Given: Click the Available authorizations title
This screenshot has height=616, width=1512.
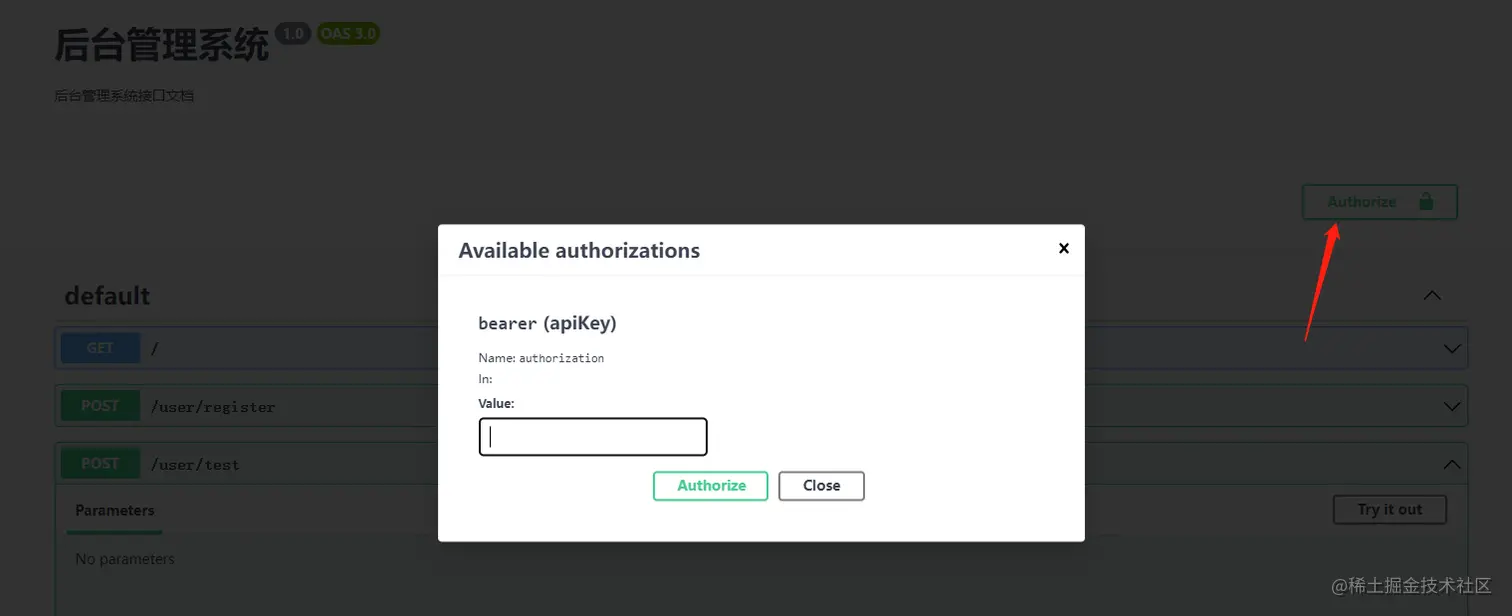Looking at the screenshot, I should coord(579,251).
